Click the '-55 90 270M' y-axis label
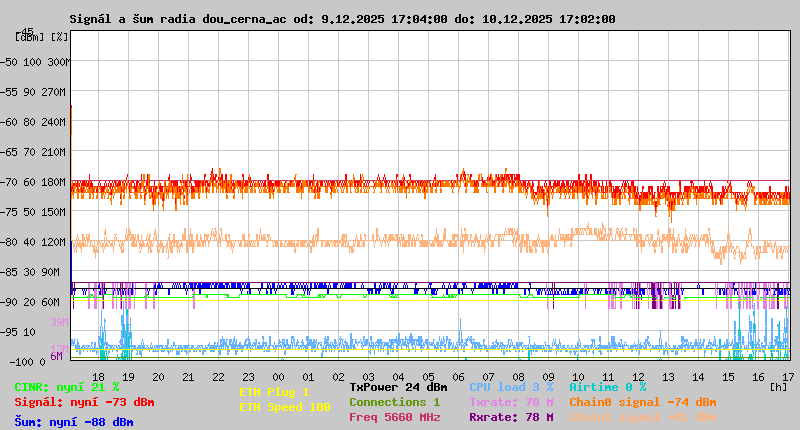Screen dimensions: 800x430 tap(33, 92)
